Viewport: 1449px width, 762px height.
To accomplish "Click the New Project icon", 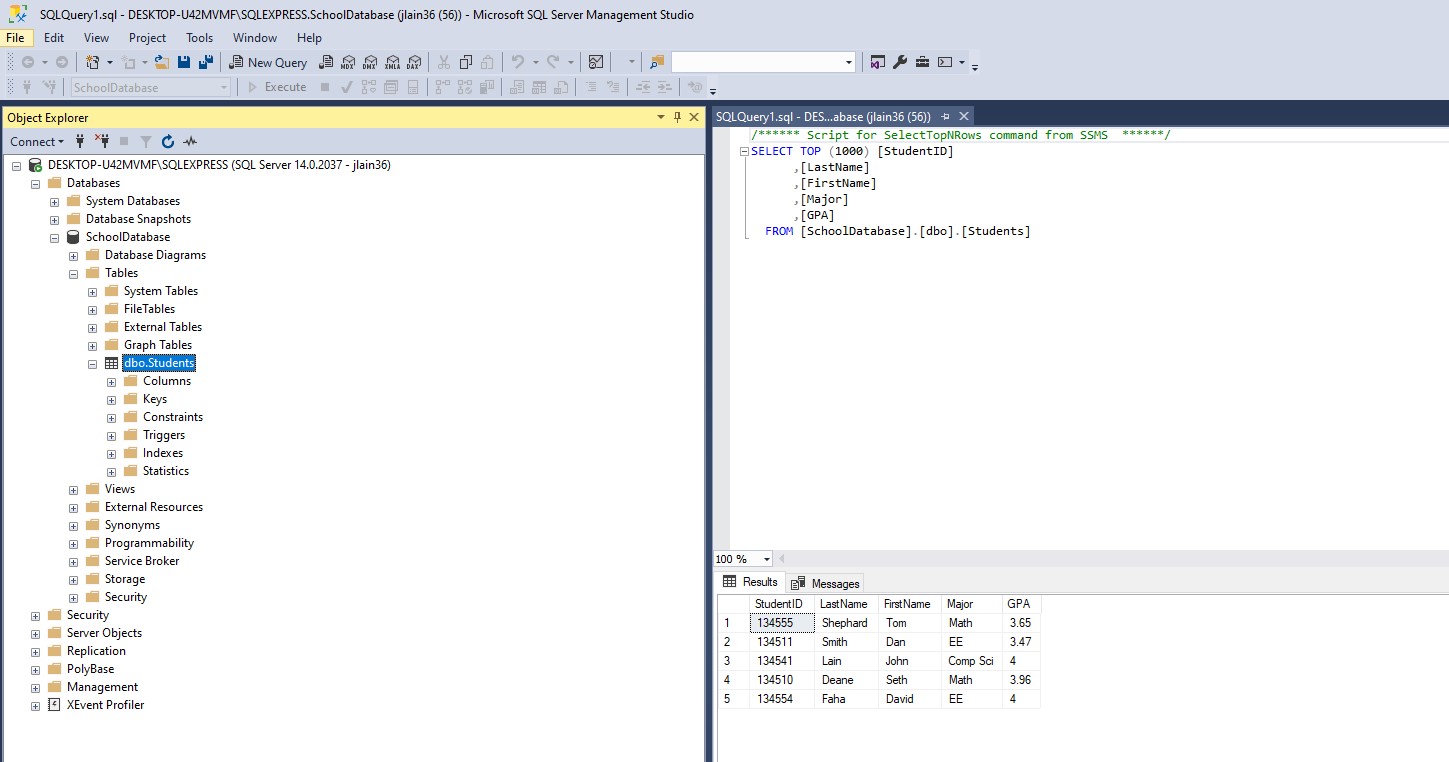I will click(x=93, y=62).
